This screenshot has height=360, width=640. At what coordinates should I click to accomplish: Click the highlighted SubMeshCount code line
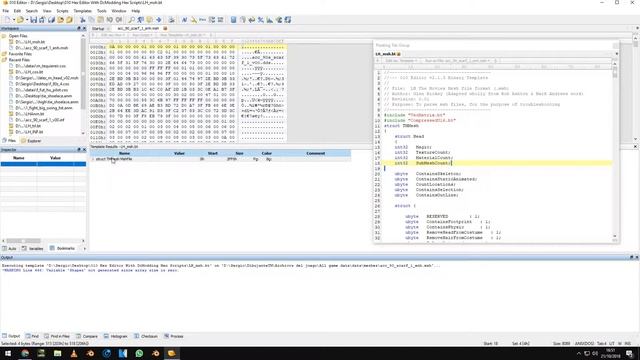point(498,163)
